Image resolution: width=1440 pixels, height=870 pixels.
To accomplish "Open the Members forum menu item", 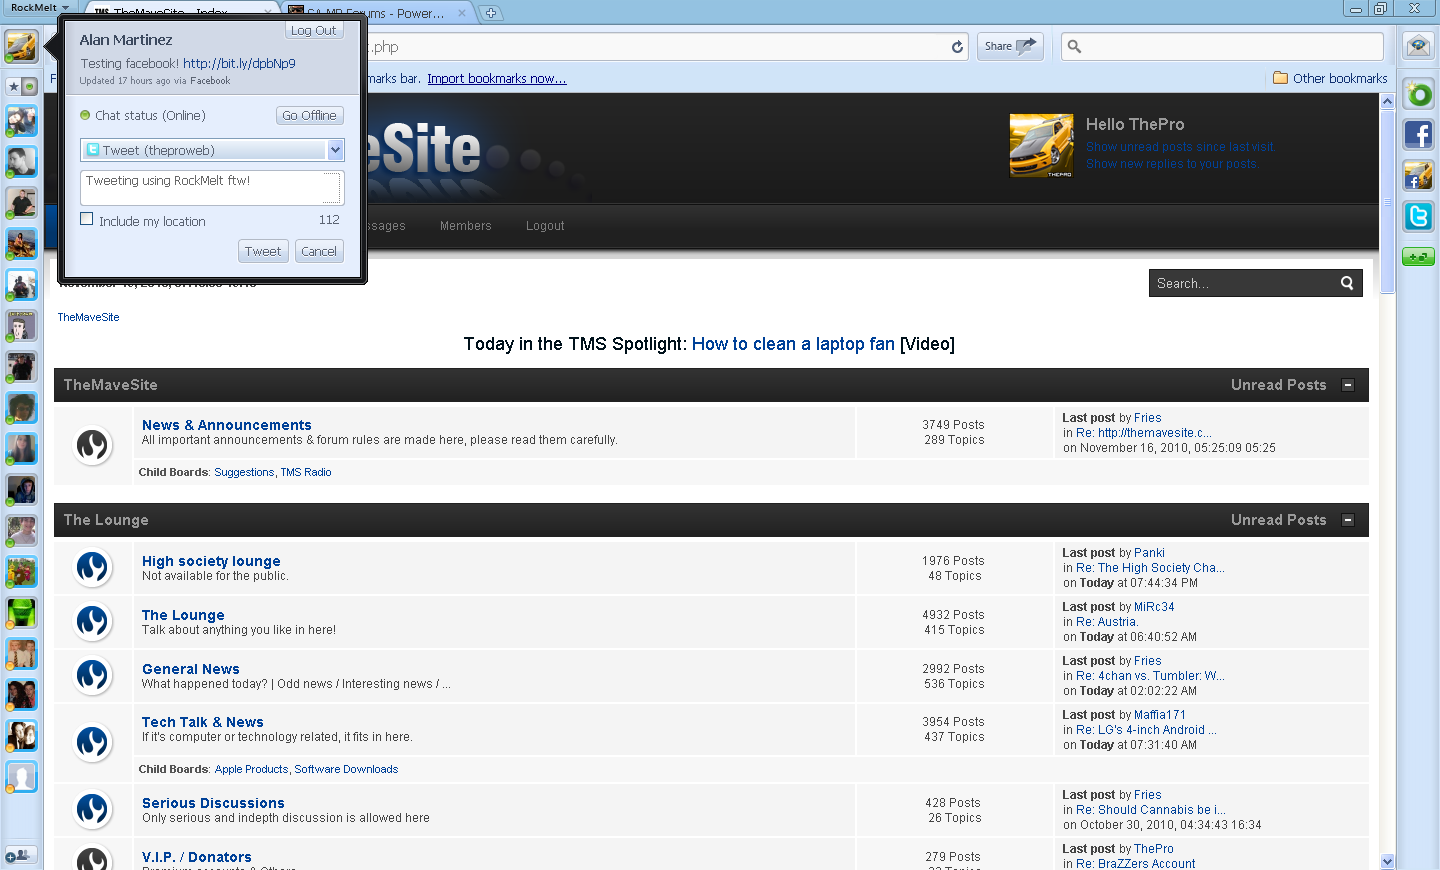I will 466,226.
